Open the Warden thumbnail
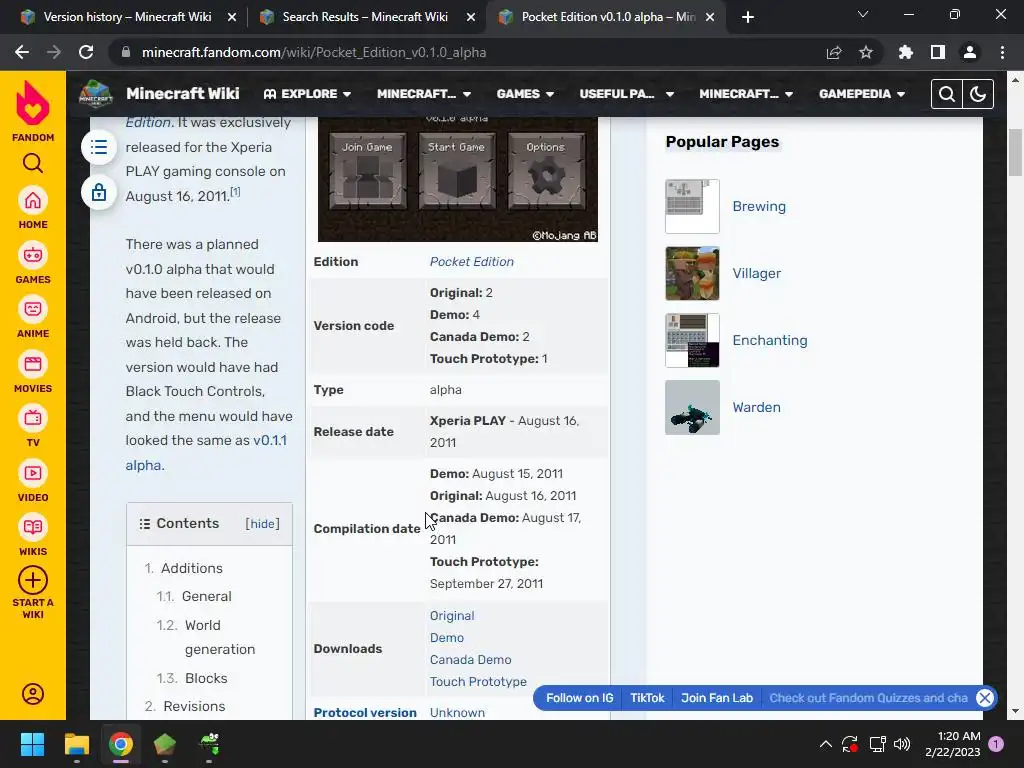Screen dimensions: 1024x768 click(x=692, y=408)
